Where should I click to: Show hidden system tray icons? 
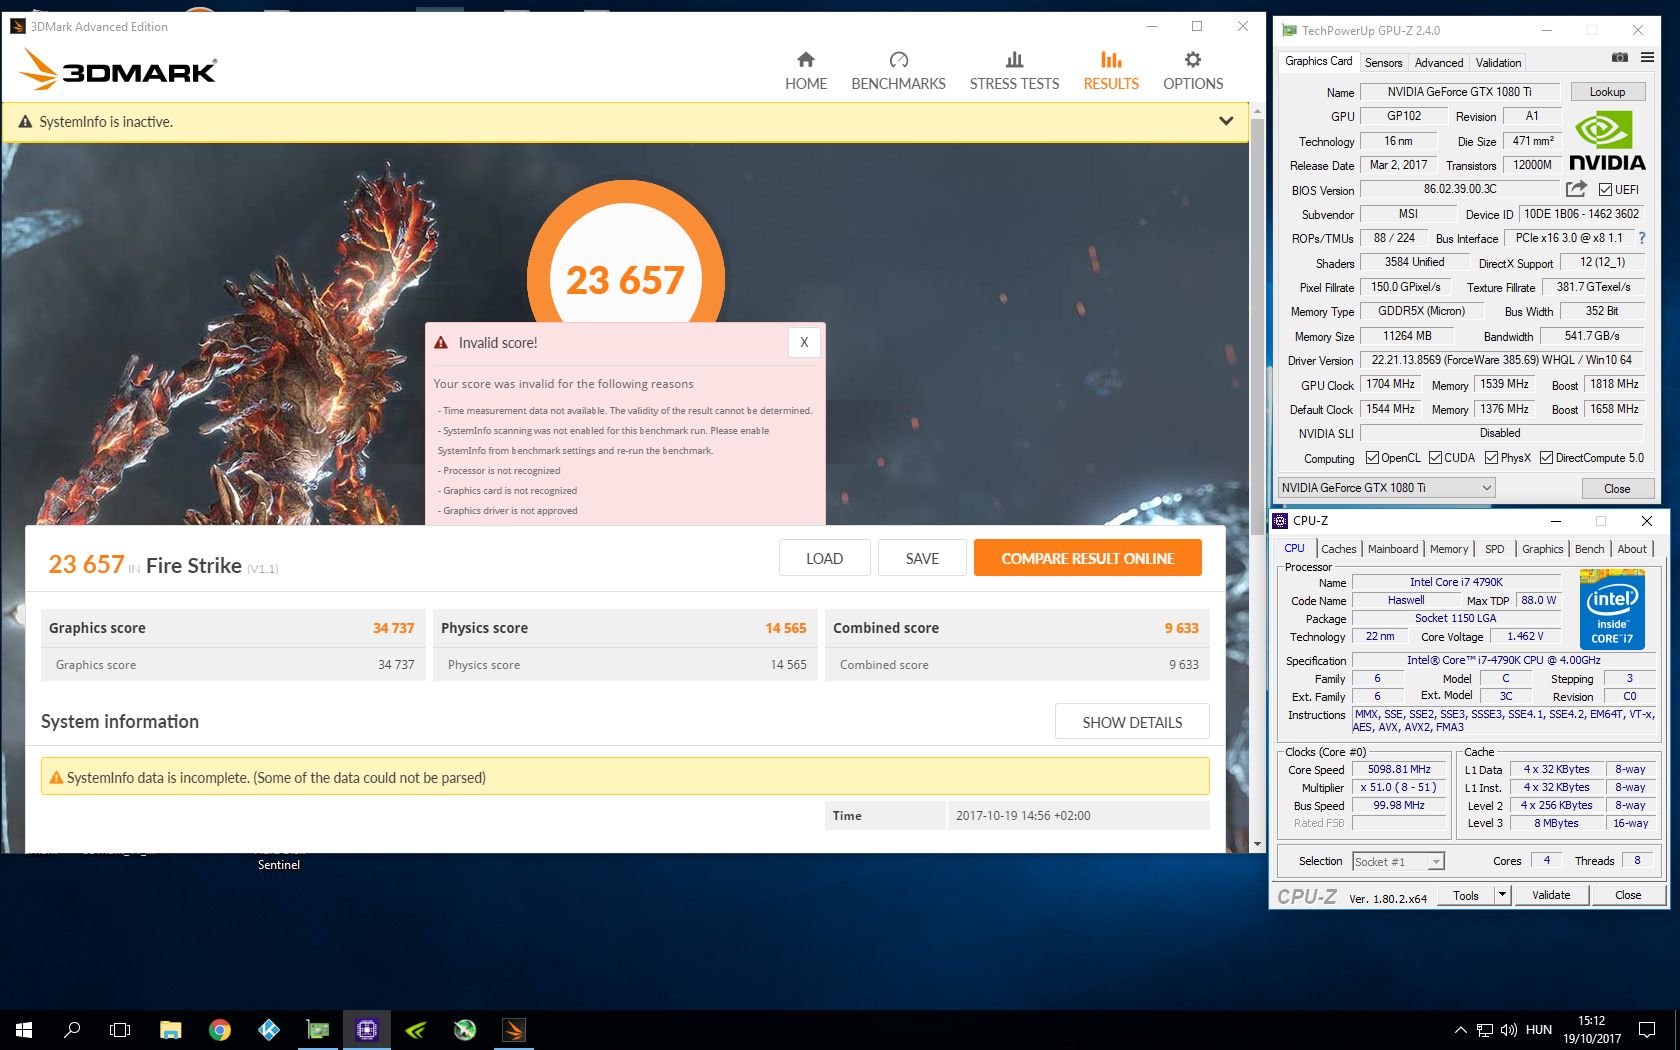tap(1460, 1030)
